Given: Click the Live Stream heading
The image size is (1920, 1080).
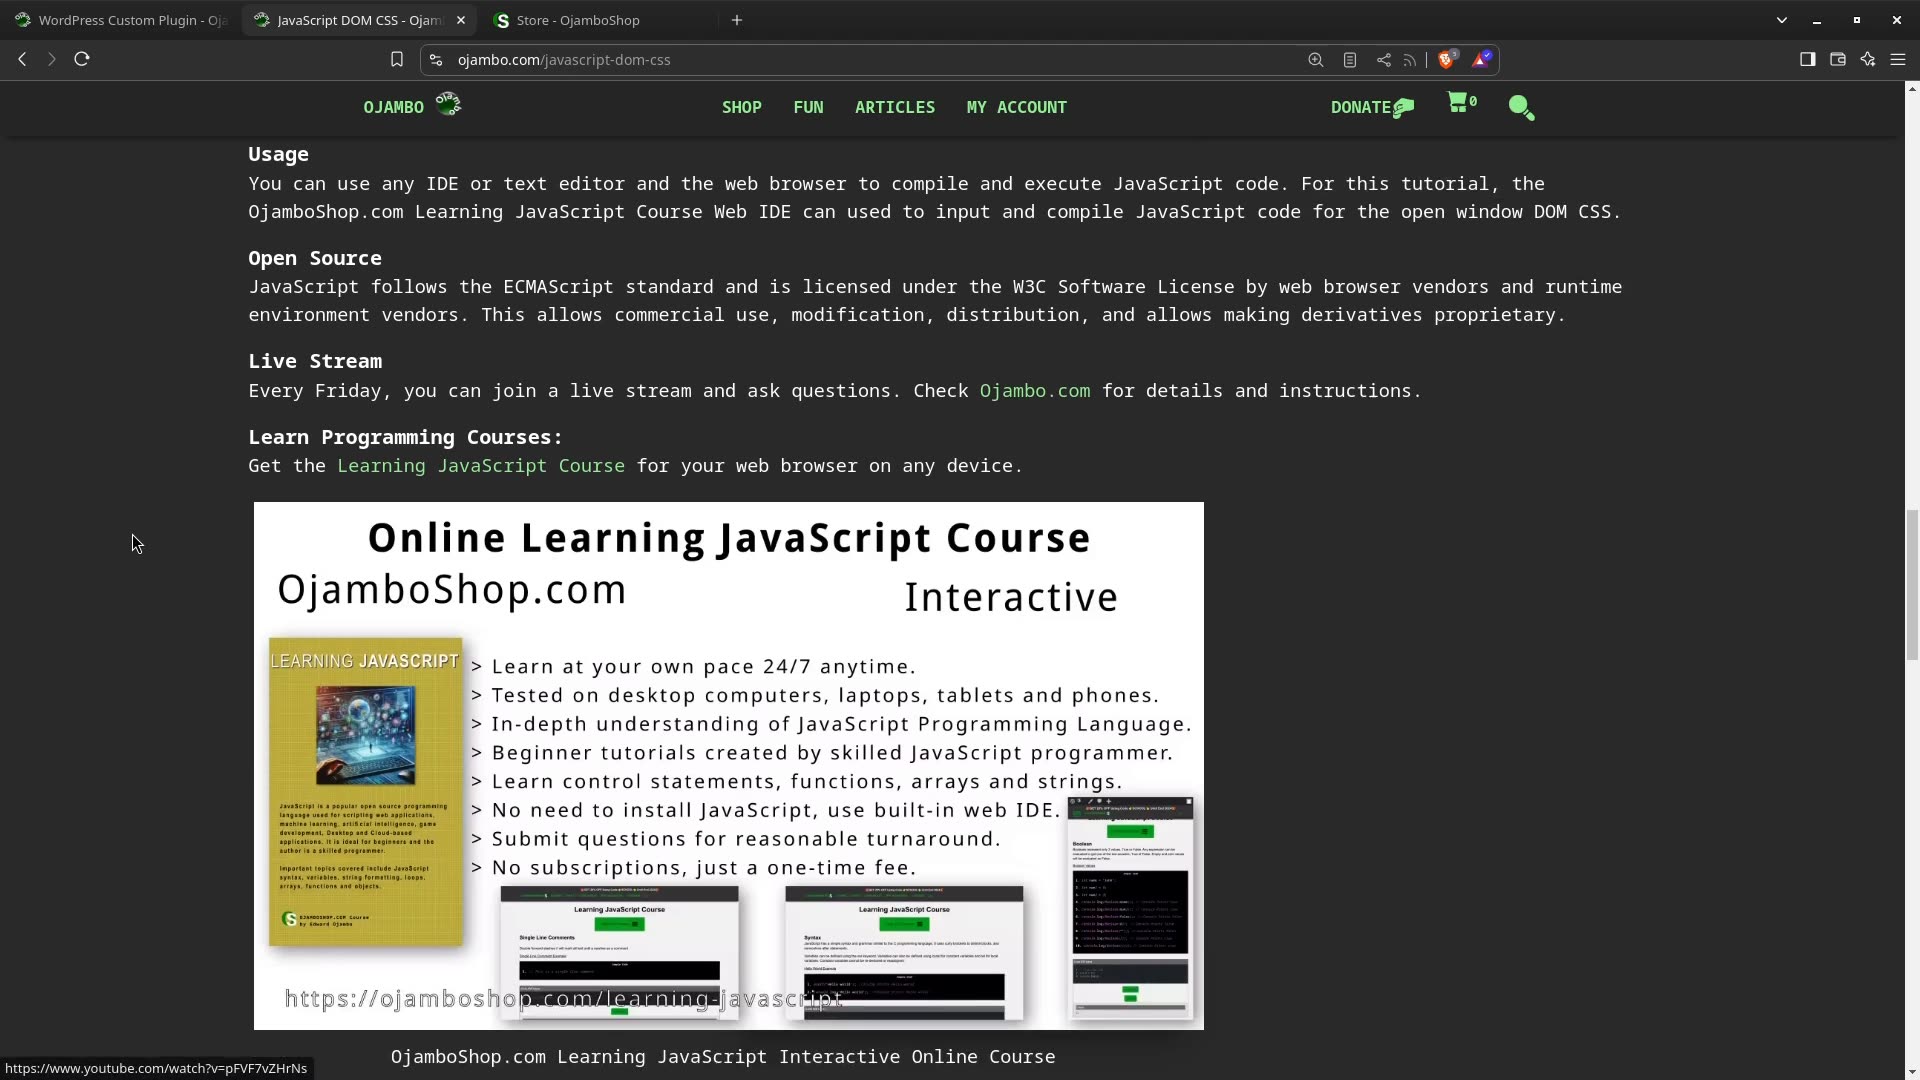Looking at the screenshot, I should point(315,361).
